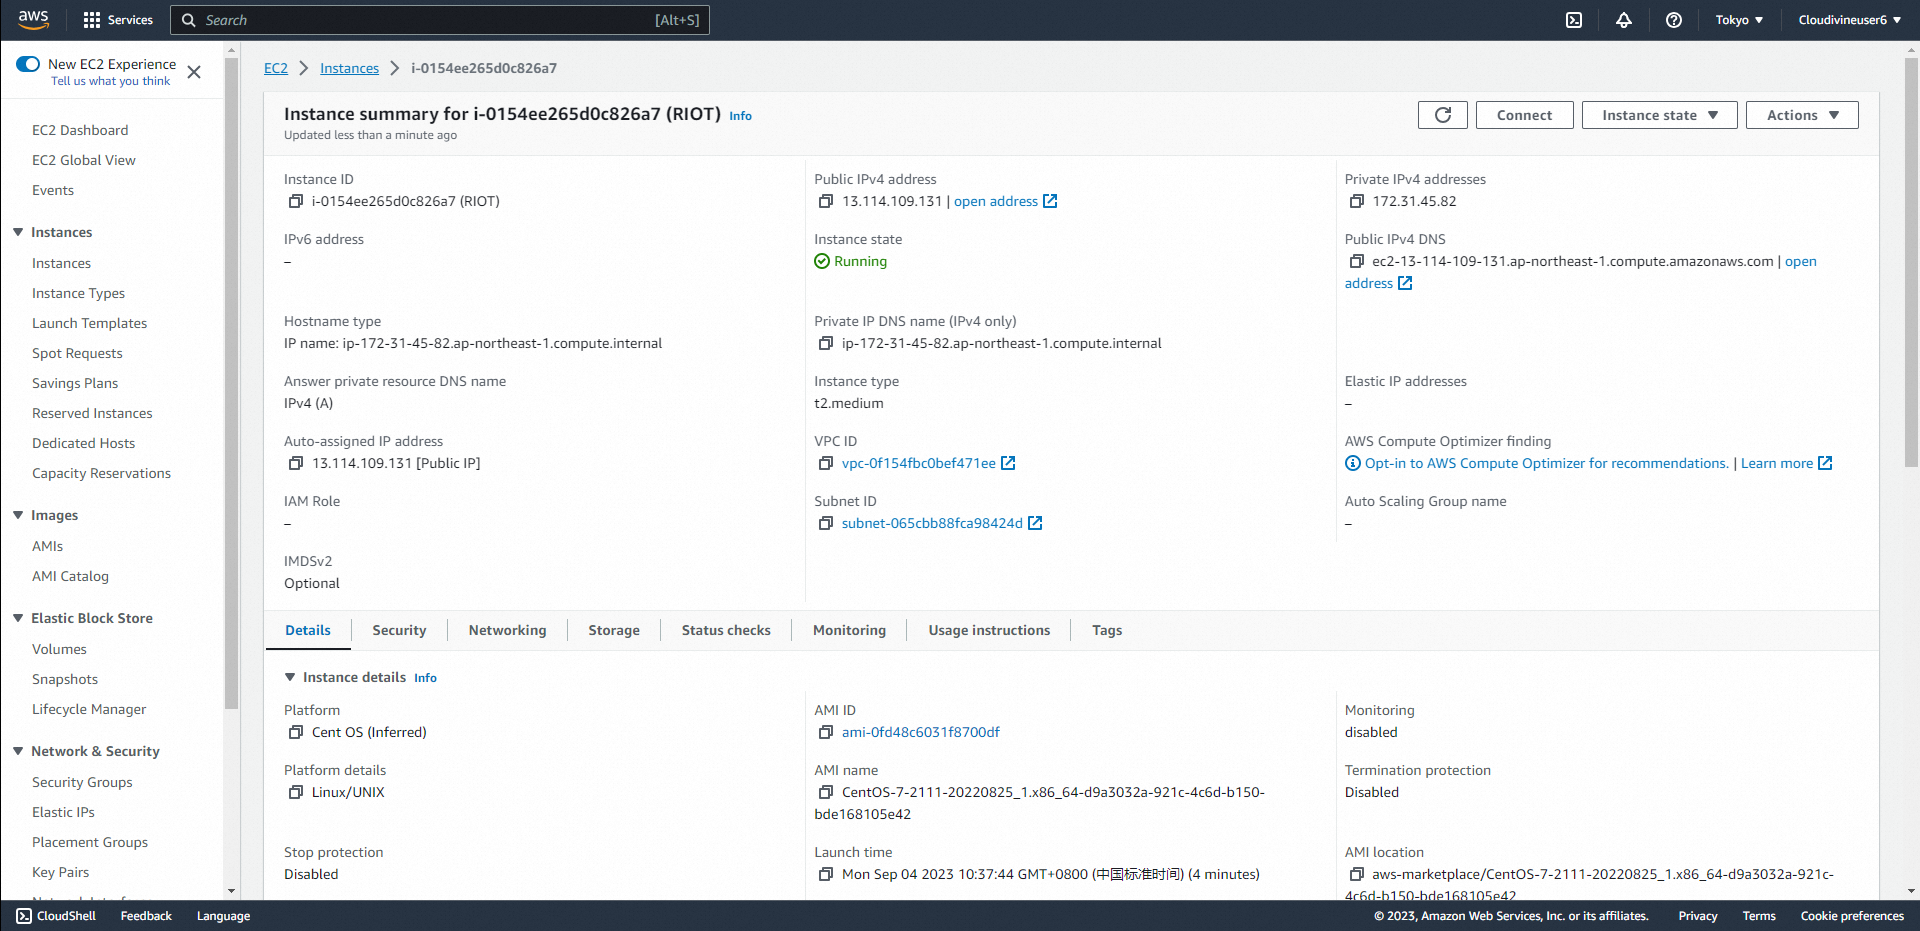Copy the public IPv4 address 13.114.109.131
The height and width of the screenshot is (931, 1920).
tap(826, 201)
